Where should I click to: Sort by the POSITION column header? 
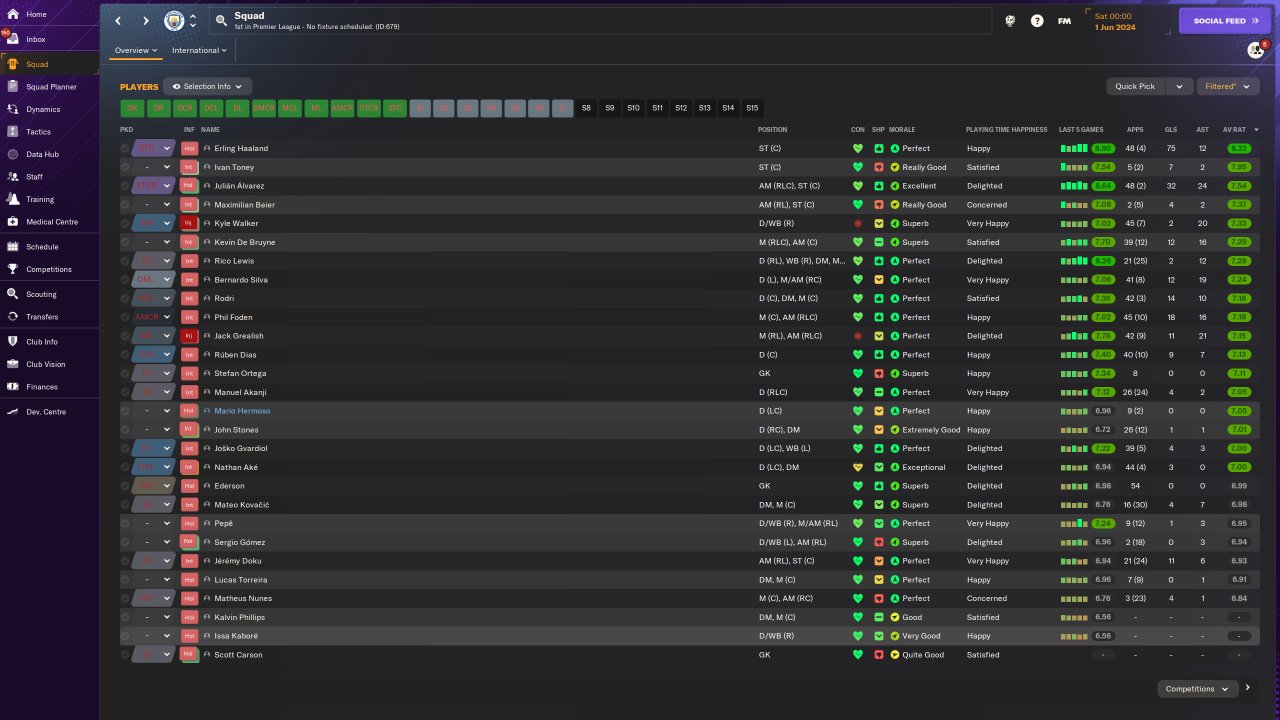(773, 129)
